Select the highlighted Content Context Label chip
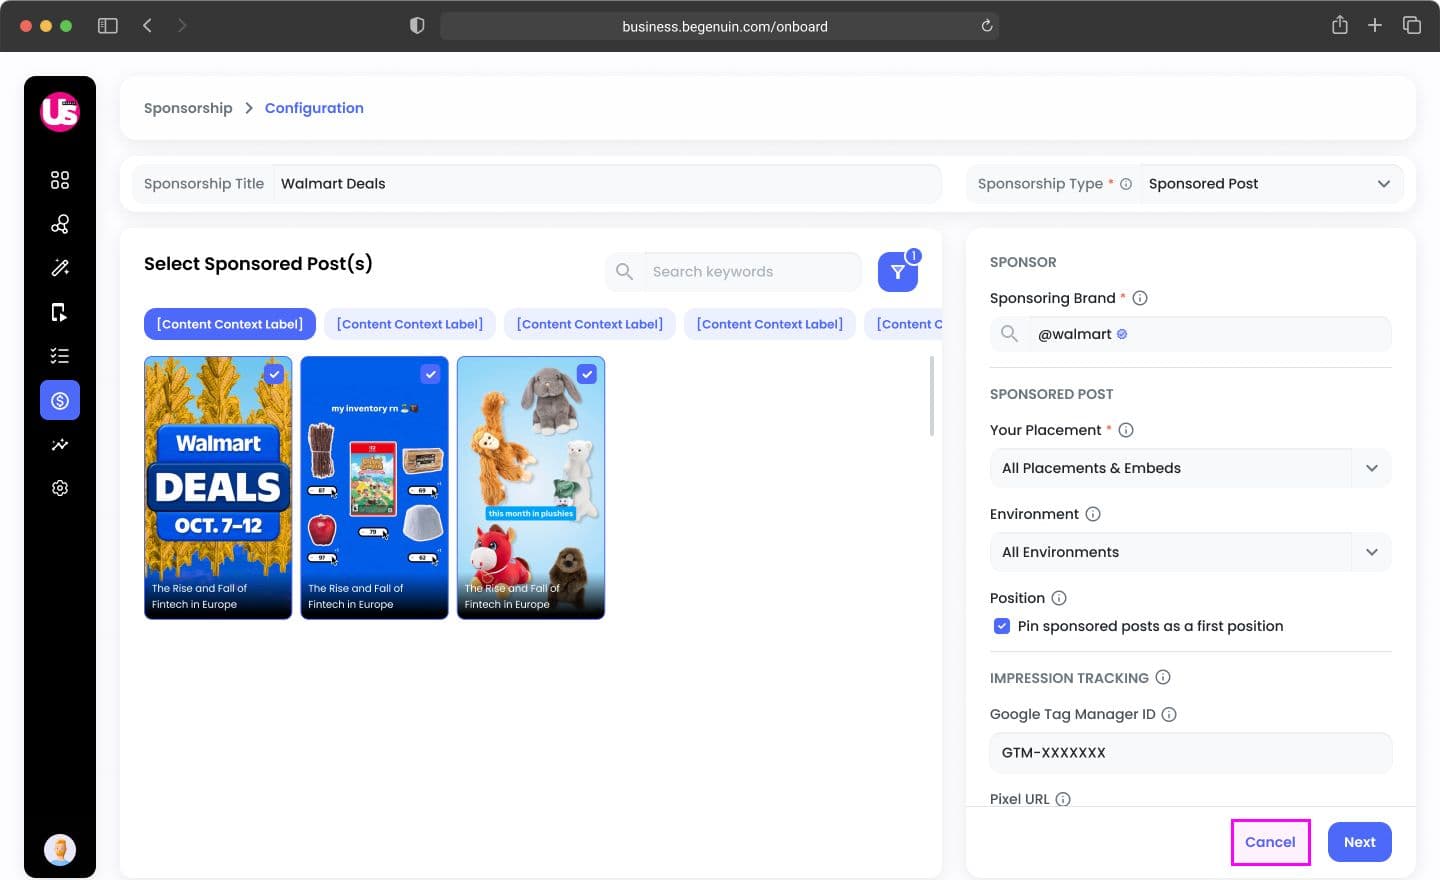Image resolution: width=1440 pixels, height=880 pixels. (x=230, y=324)
